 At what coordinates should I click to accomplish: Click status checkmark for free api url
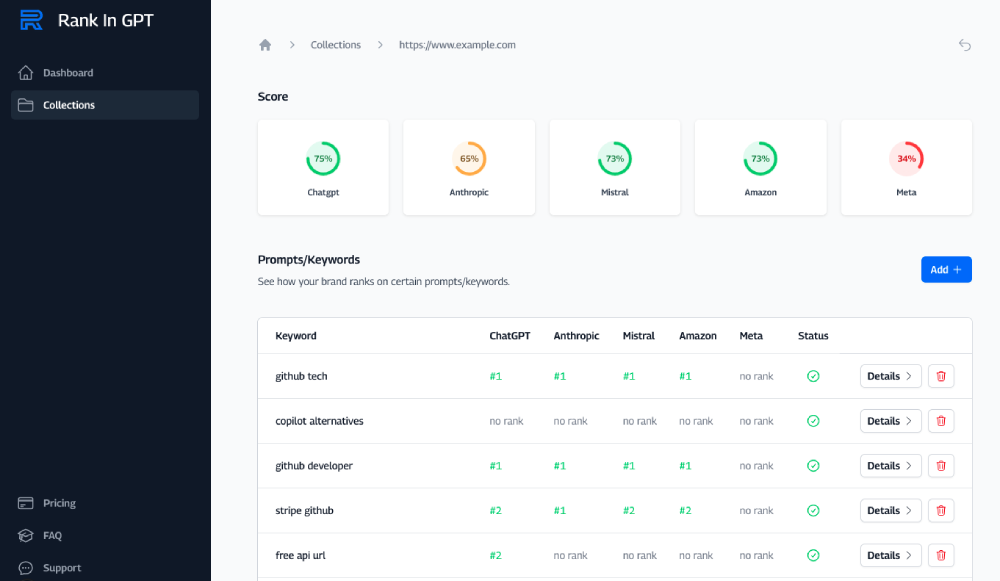(x=813, y=555)
